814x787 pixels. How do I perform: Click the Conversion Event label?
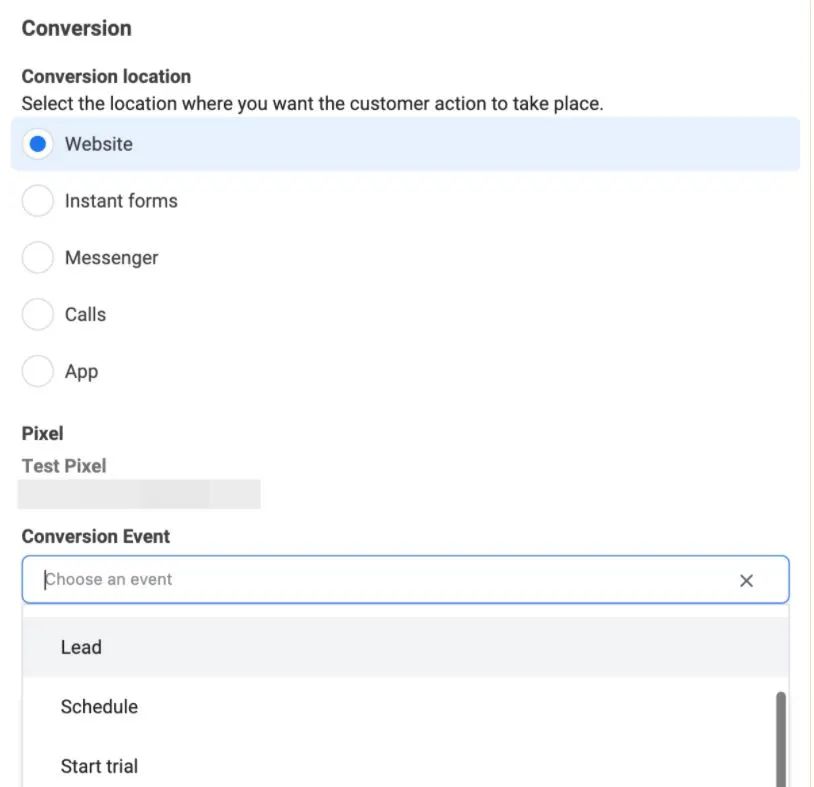[x=96, y=537]
